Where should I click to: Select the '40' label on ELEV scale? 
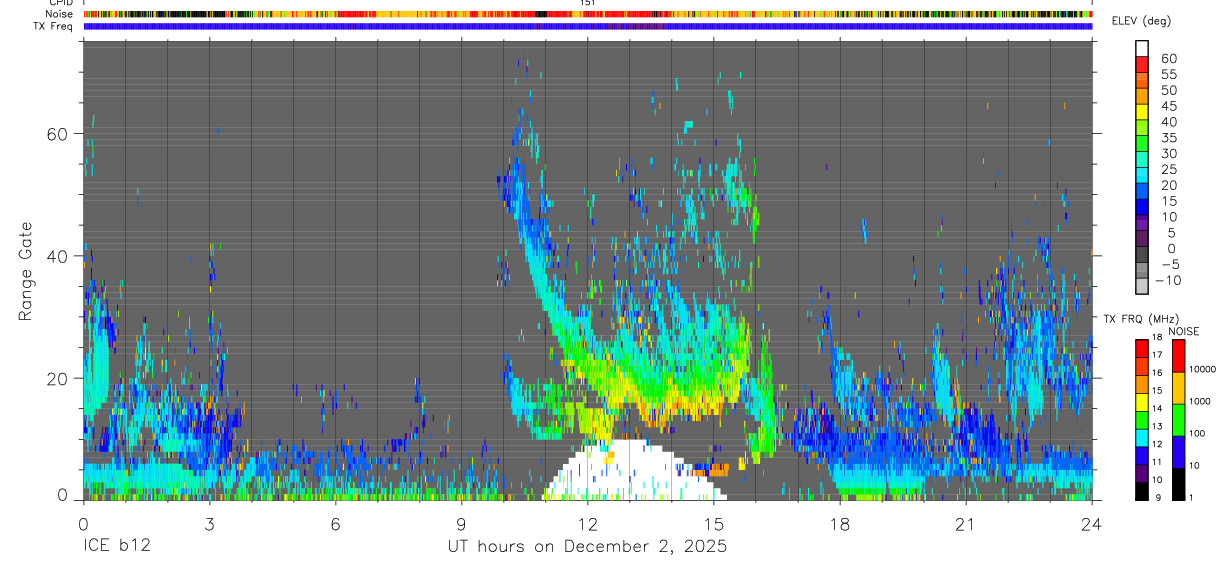1167,122
